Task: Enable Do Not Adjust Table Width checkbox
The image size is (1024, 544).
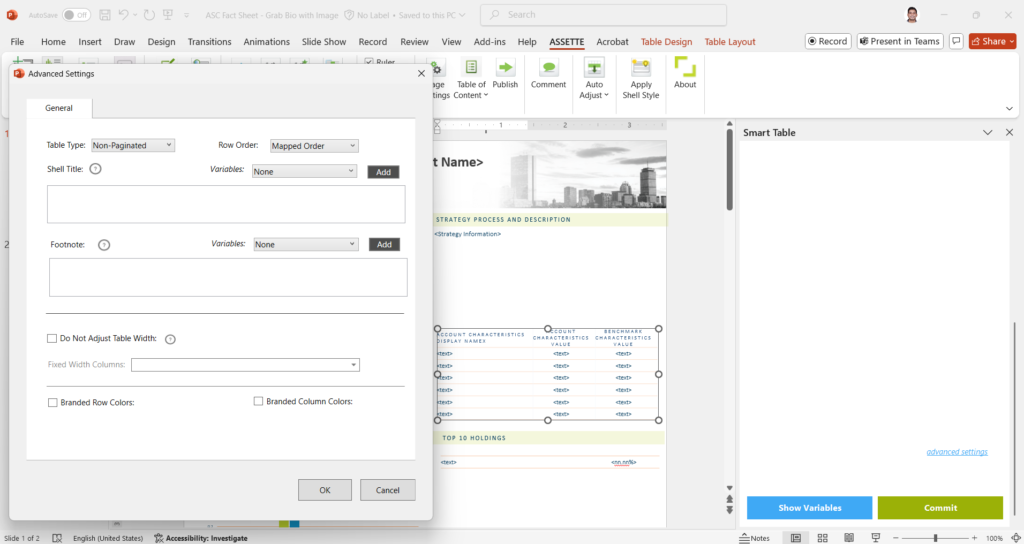Action: (52, 339)
